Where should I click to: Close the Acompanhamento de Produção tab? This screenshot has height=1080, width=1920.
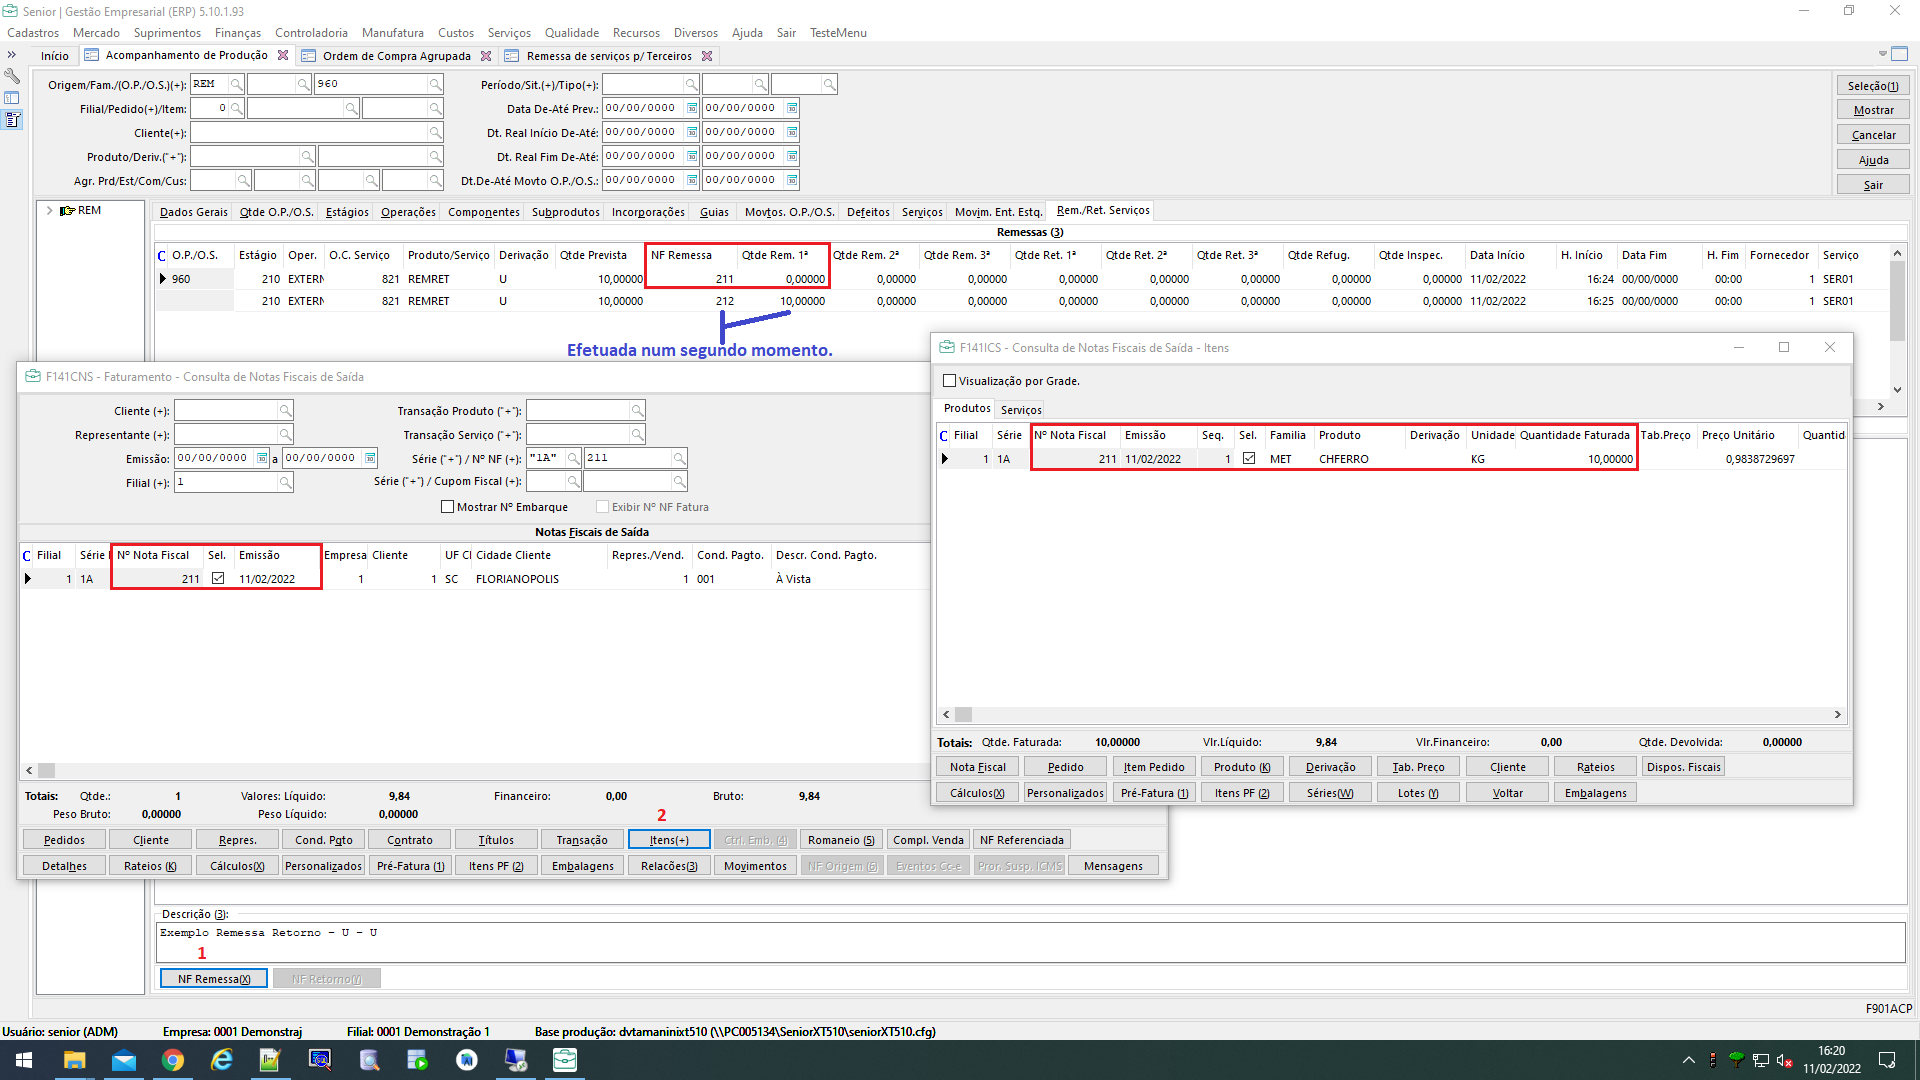click(283, 56)
